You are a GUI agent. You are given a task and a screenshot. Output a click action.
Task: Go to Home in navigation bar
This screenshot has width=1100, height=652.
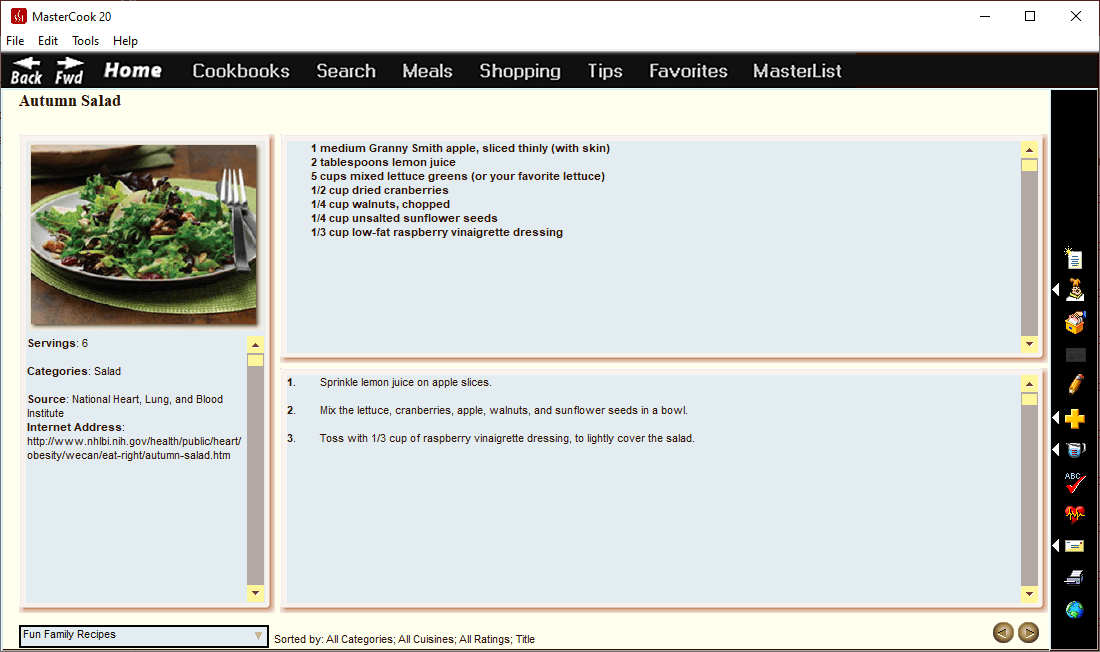pyautogui.click(x=133, y=70)
